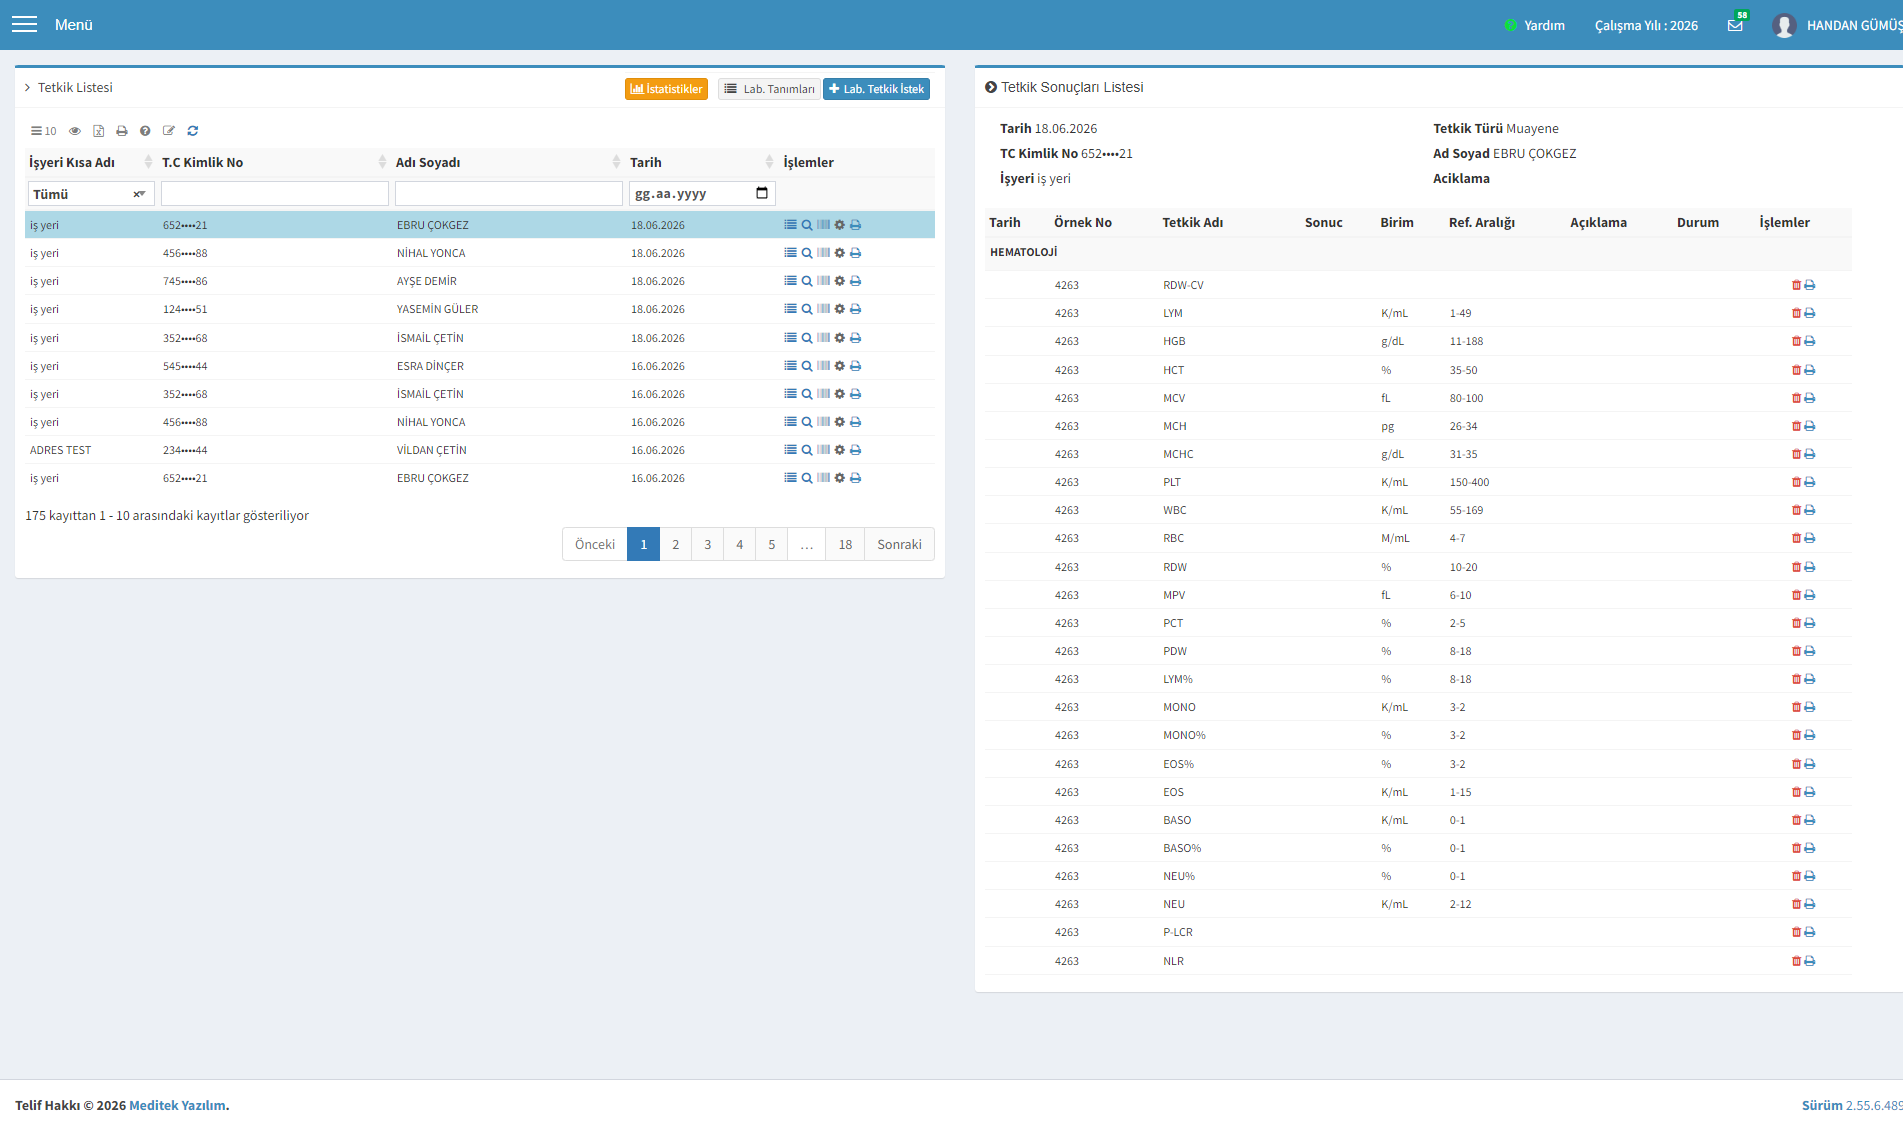Open the hamburger Menü icon

24,24
